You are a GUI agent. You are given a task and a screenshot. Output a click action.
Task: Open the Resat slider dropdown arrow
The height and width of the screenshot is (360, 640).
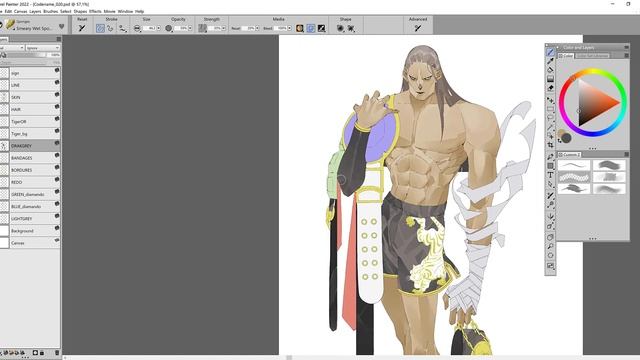pyautogui.click(x=257, y=28)
